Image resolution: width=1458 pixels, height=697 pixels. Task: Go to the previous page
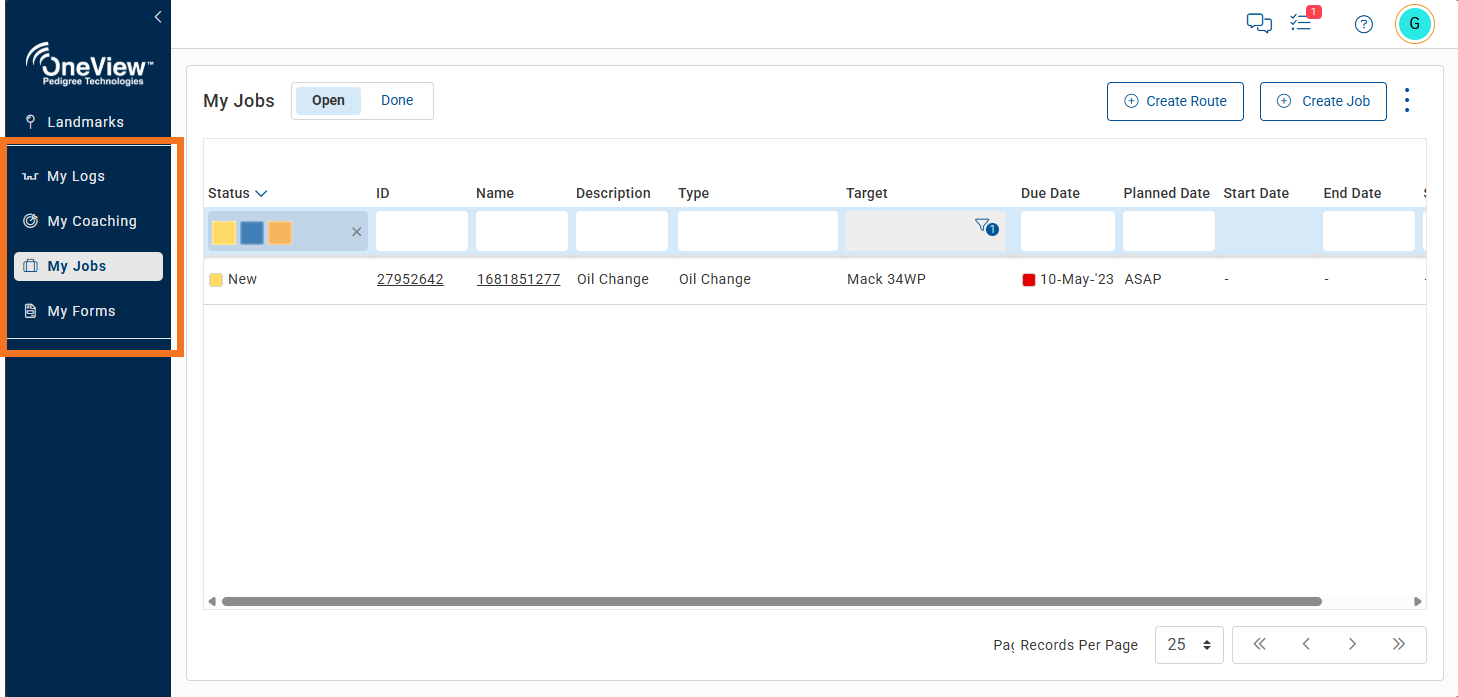(x=1306, y=644)
